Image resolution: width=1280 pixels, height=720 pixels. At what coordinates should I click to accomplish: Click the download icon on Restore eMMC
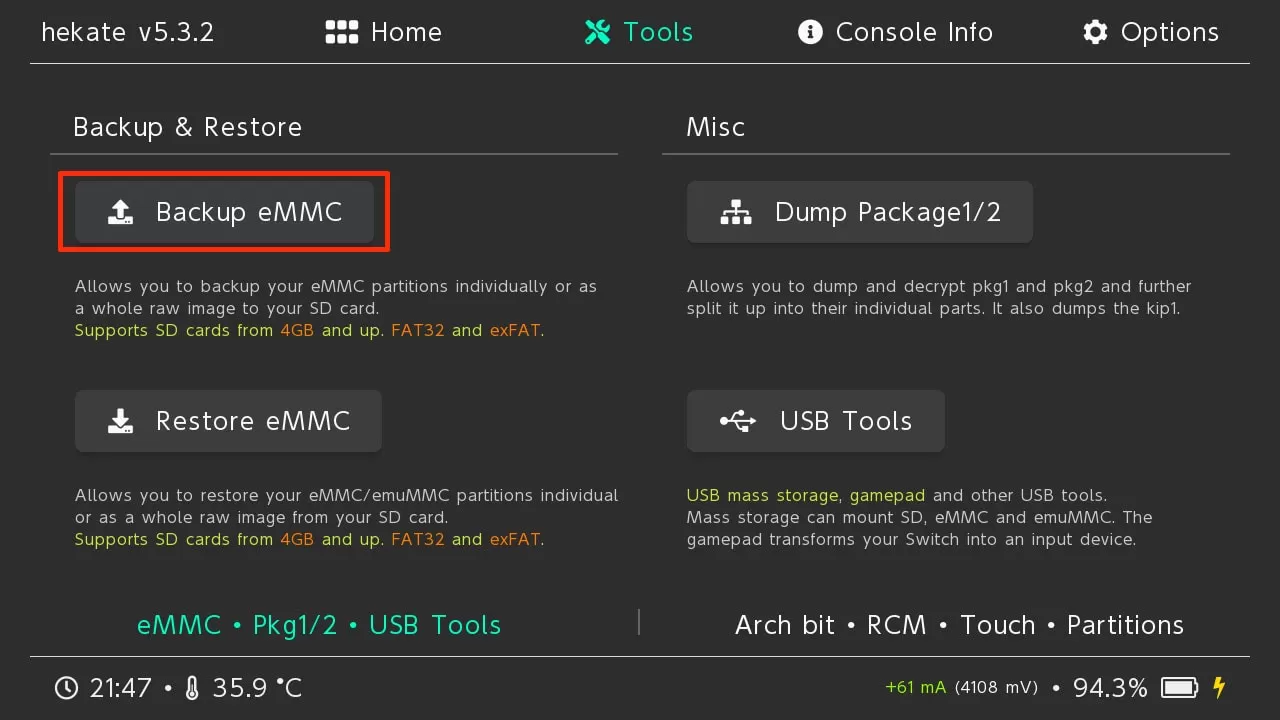point(120,421)
